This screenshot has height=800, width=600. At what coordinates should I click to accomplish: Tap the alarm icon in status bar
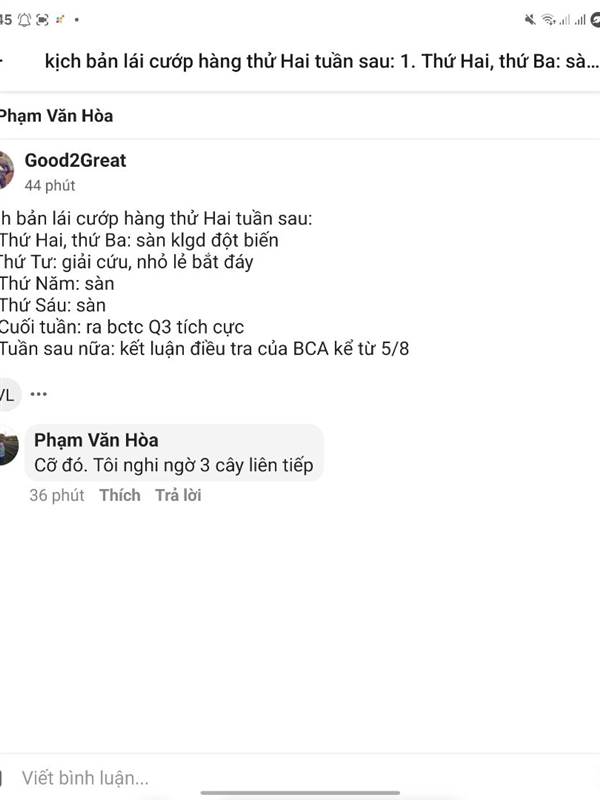point(25,19)
